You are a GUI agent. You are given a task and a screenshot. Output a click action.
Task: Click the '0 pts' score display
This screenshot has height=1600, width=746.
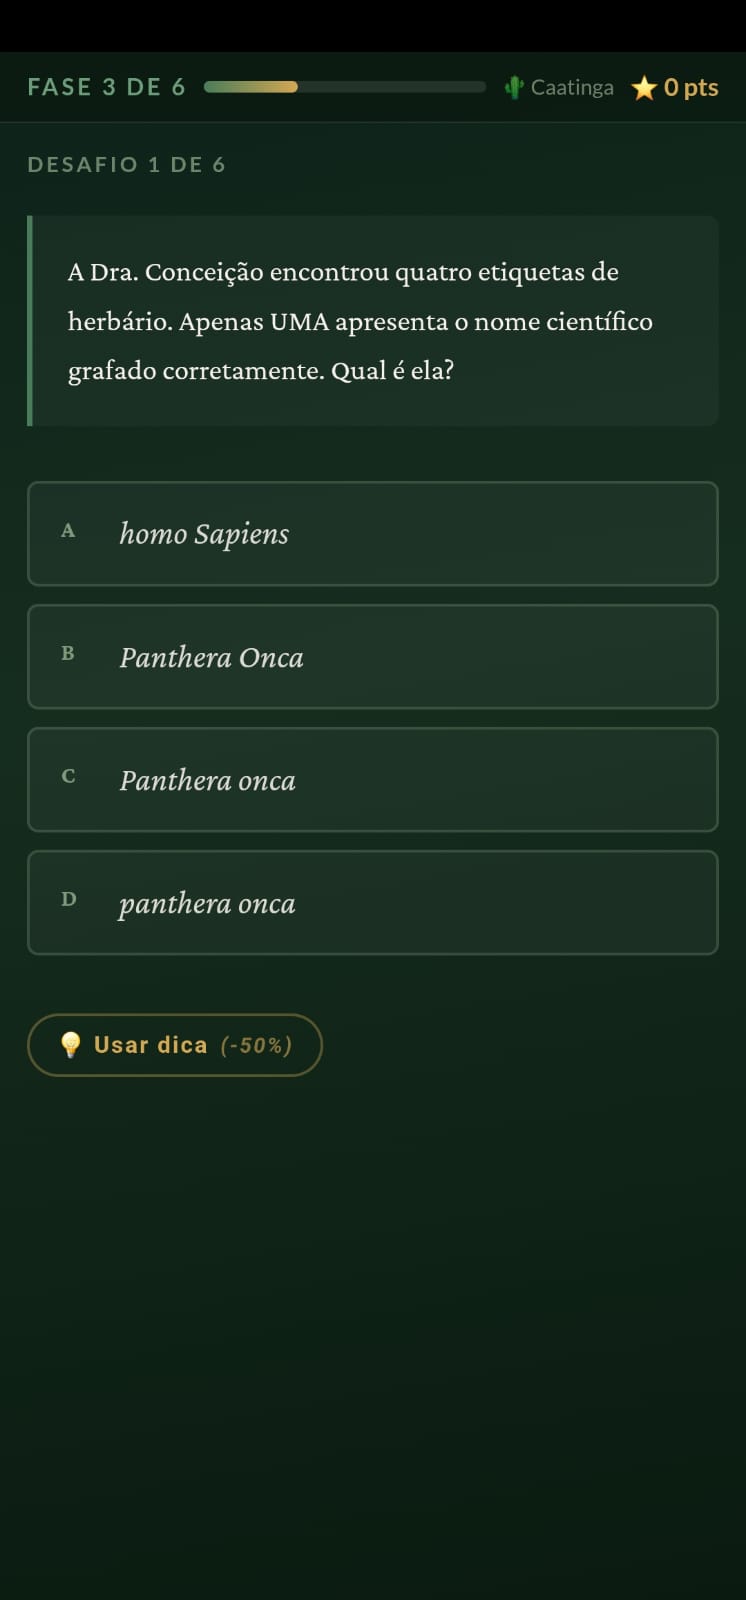[x=690, y=88]
